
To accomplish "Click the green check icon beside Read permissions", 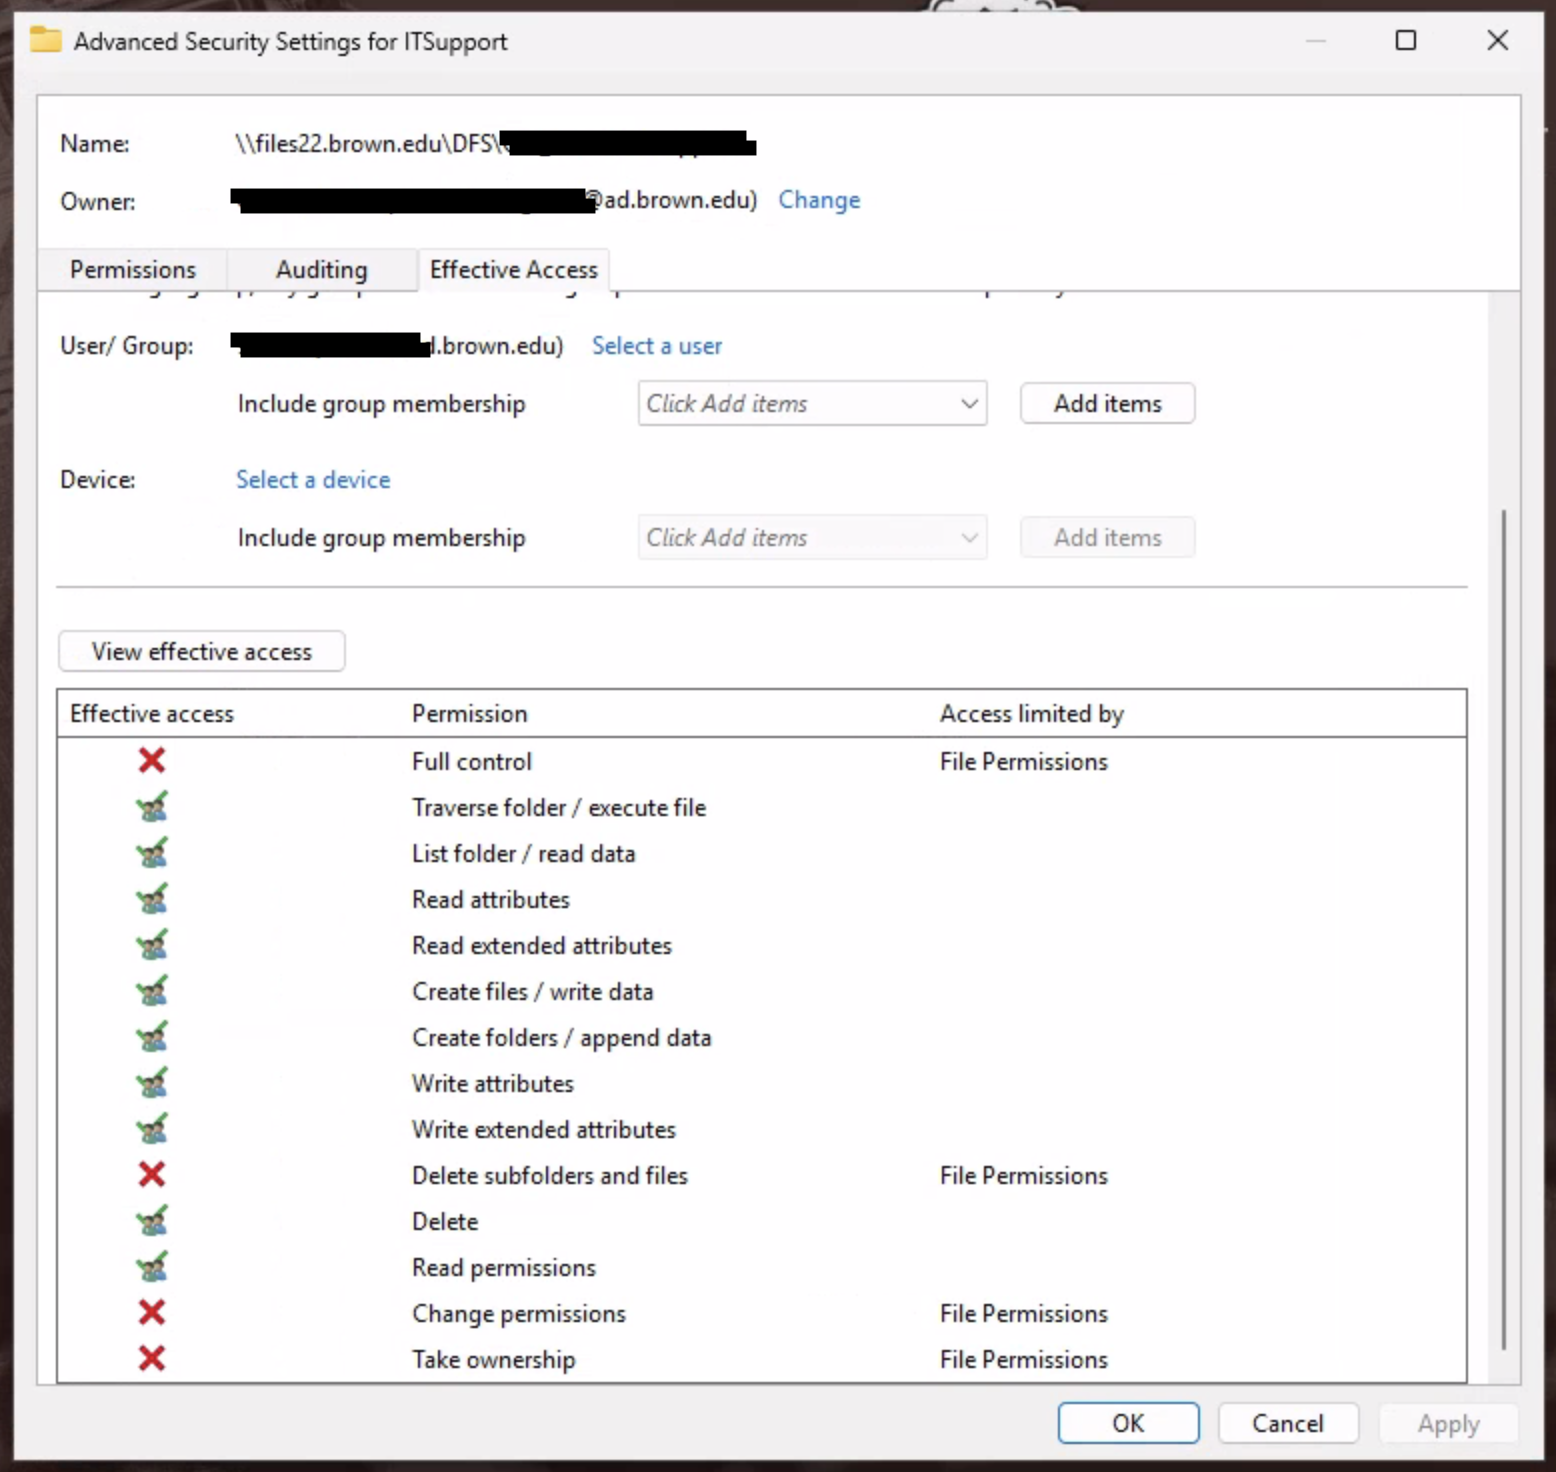I will 152,1267.
